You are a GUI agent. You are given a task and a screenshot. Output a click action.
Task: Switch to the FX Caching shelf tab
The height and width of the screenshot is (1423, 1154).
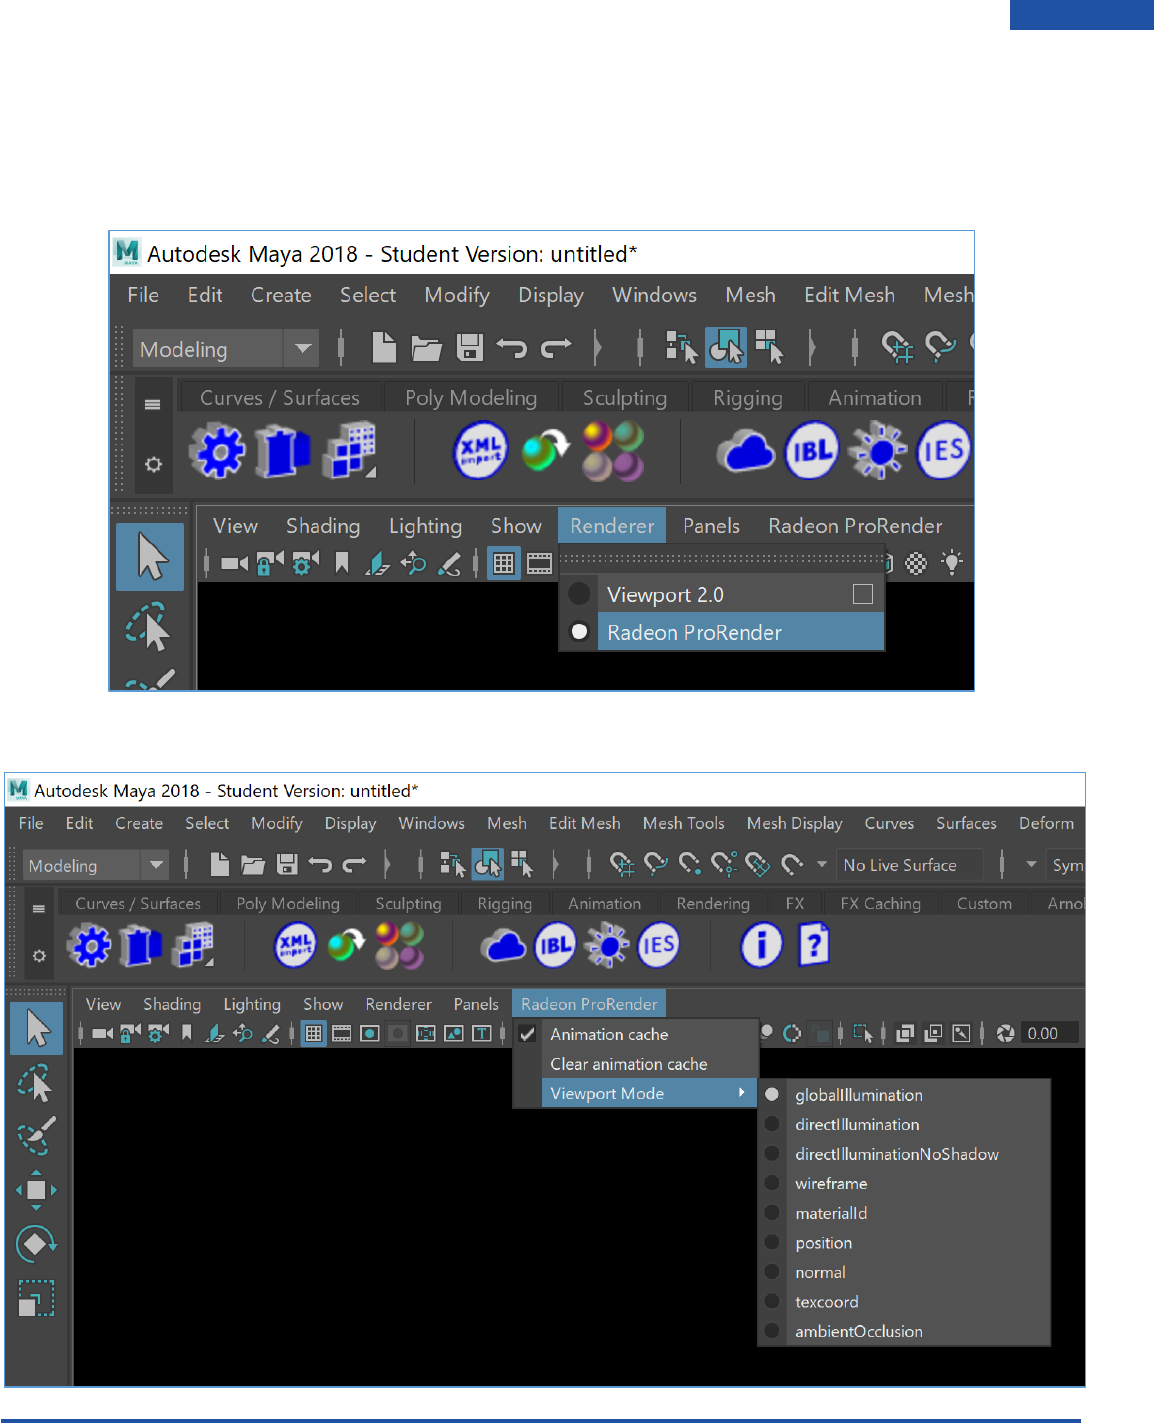(x=881, y=903)
